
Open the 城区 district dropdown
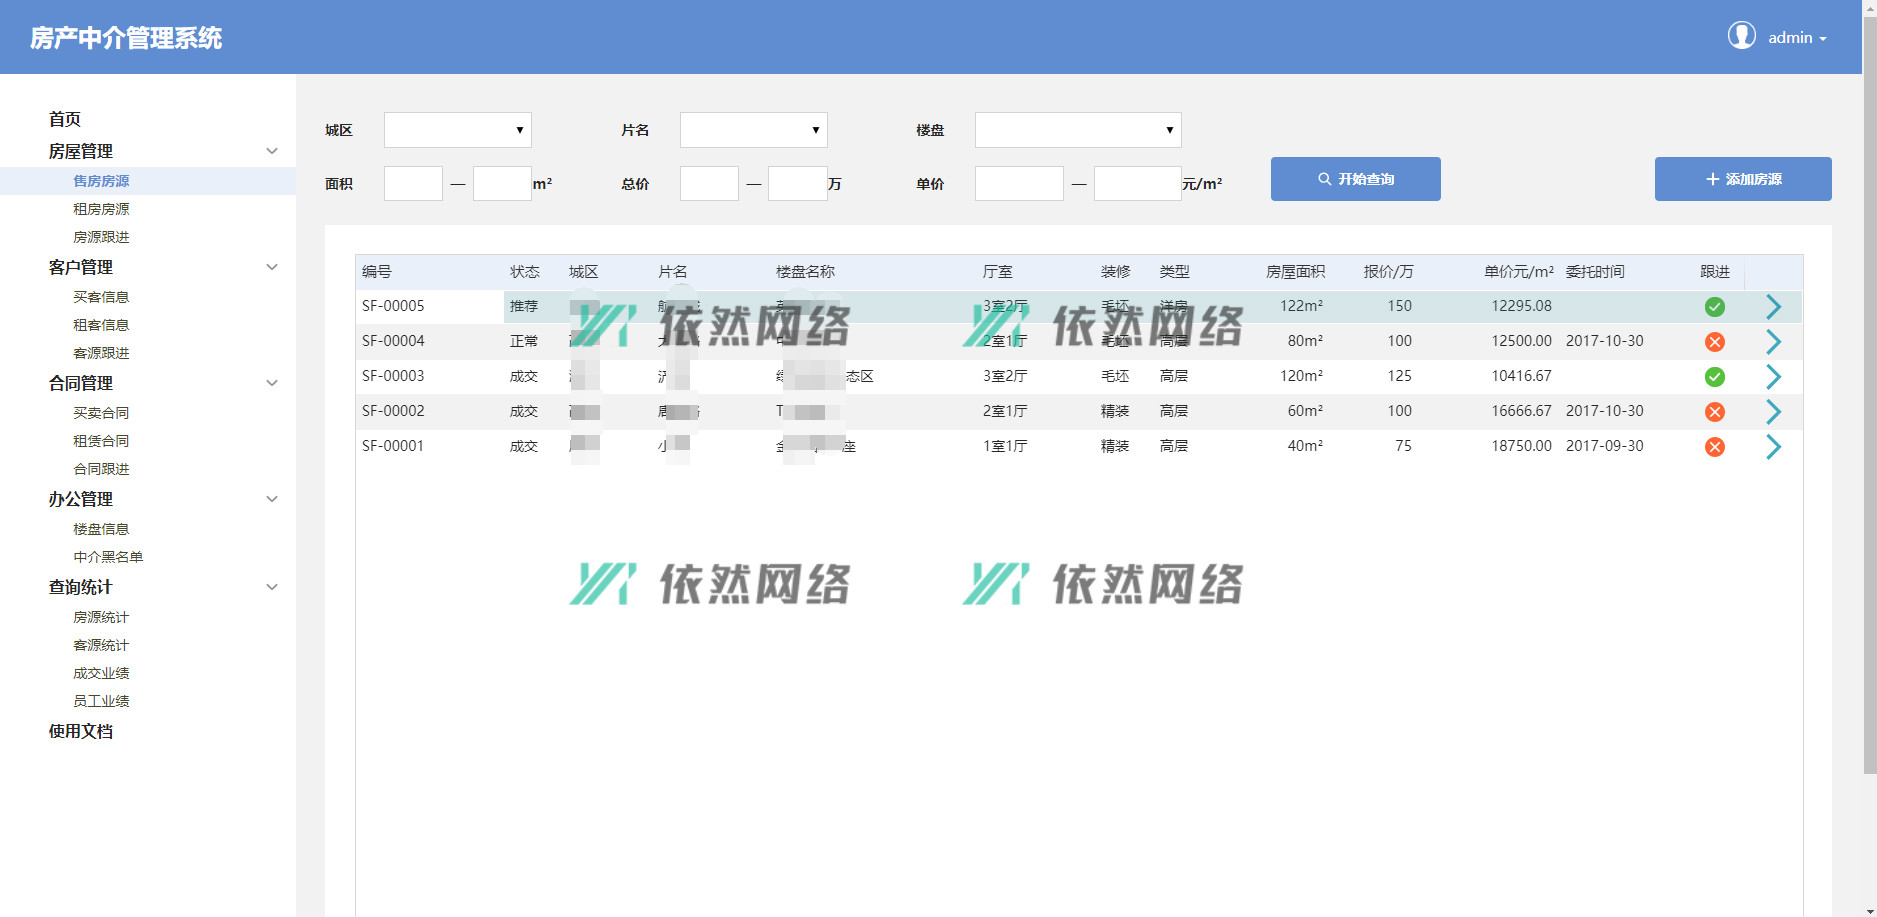pos(457,130)
